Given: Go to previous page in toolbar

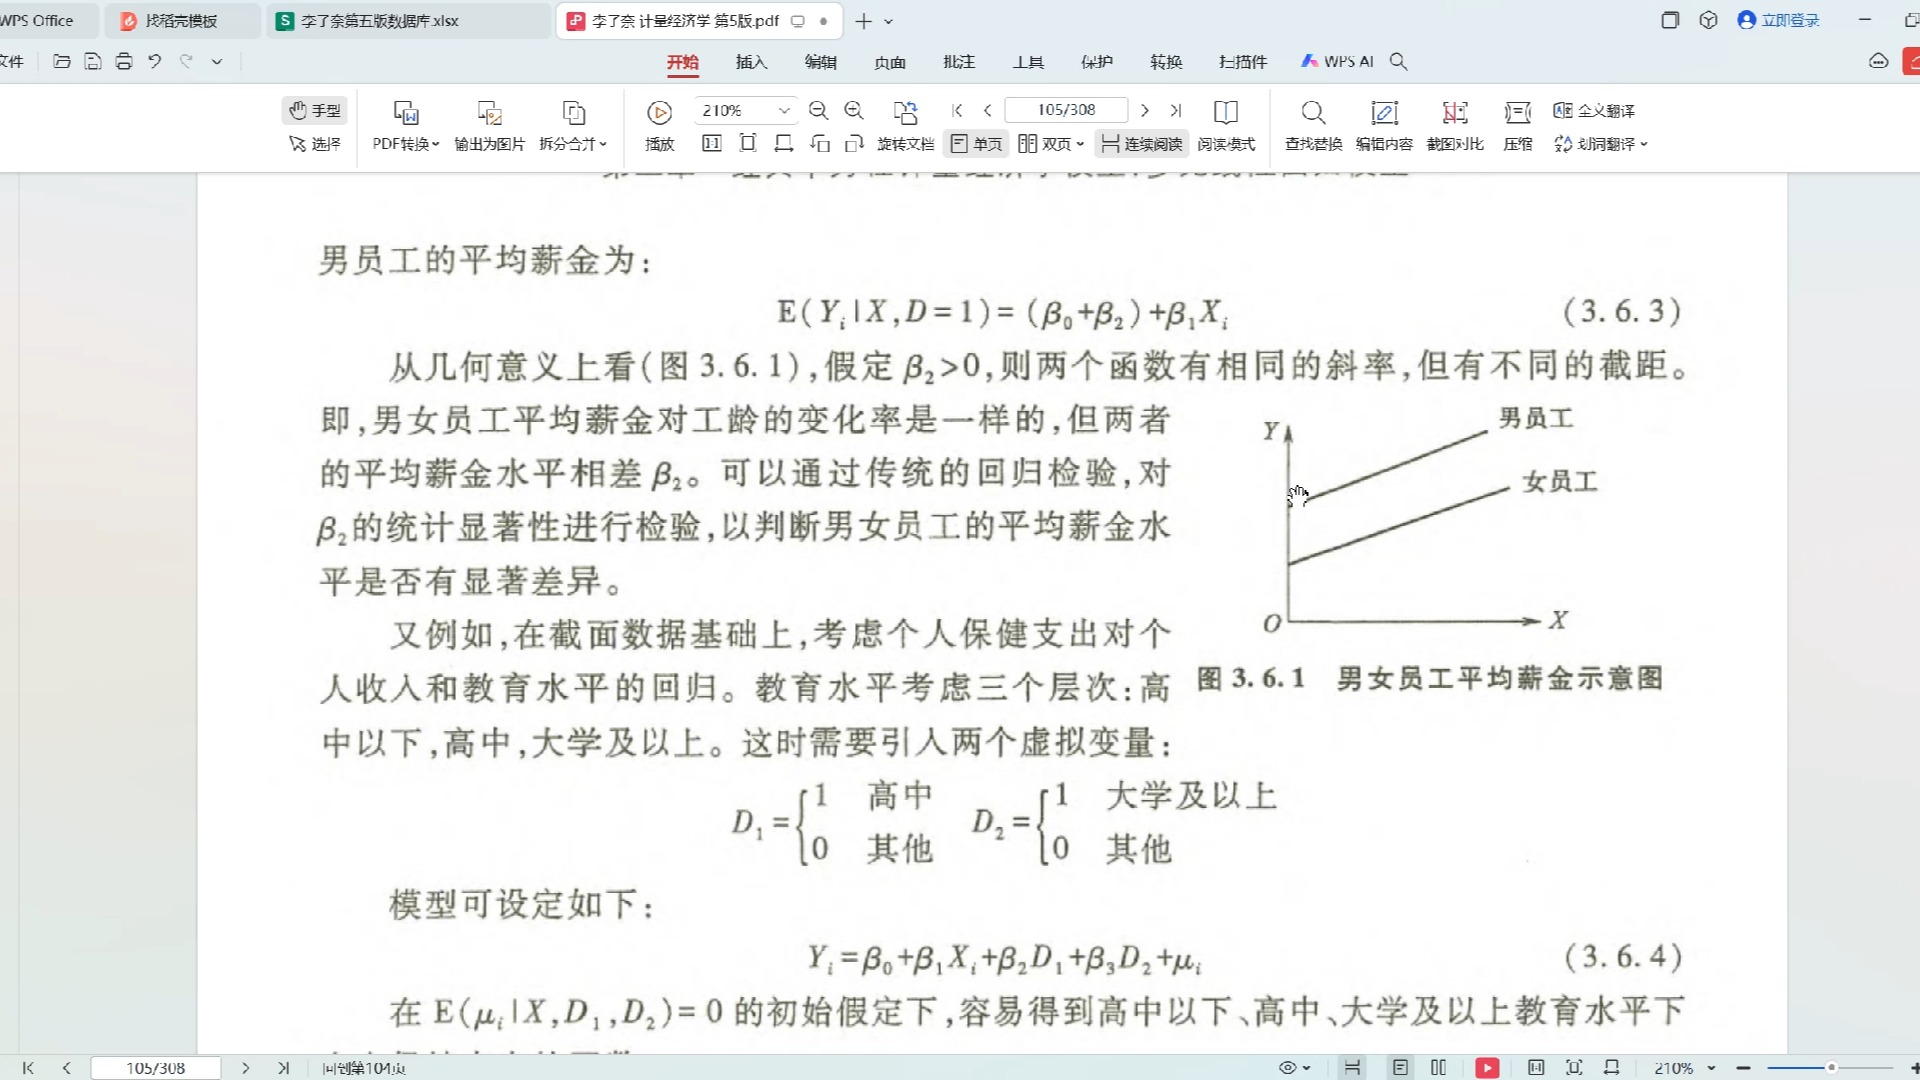Looking at the screenshot, I should click(x=987, y=110).
